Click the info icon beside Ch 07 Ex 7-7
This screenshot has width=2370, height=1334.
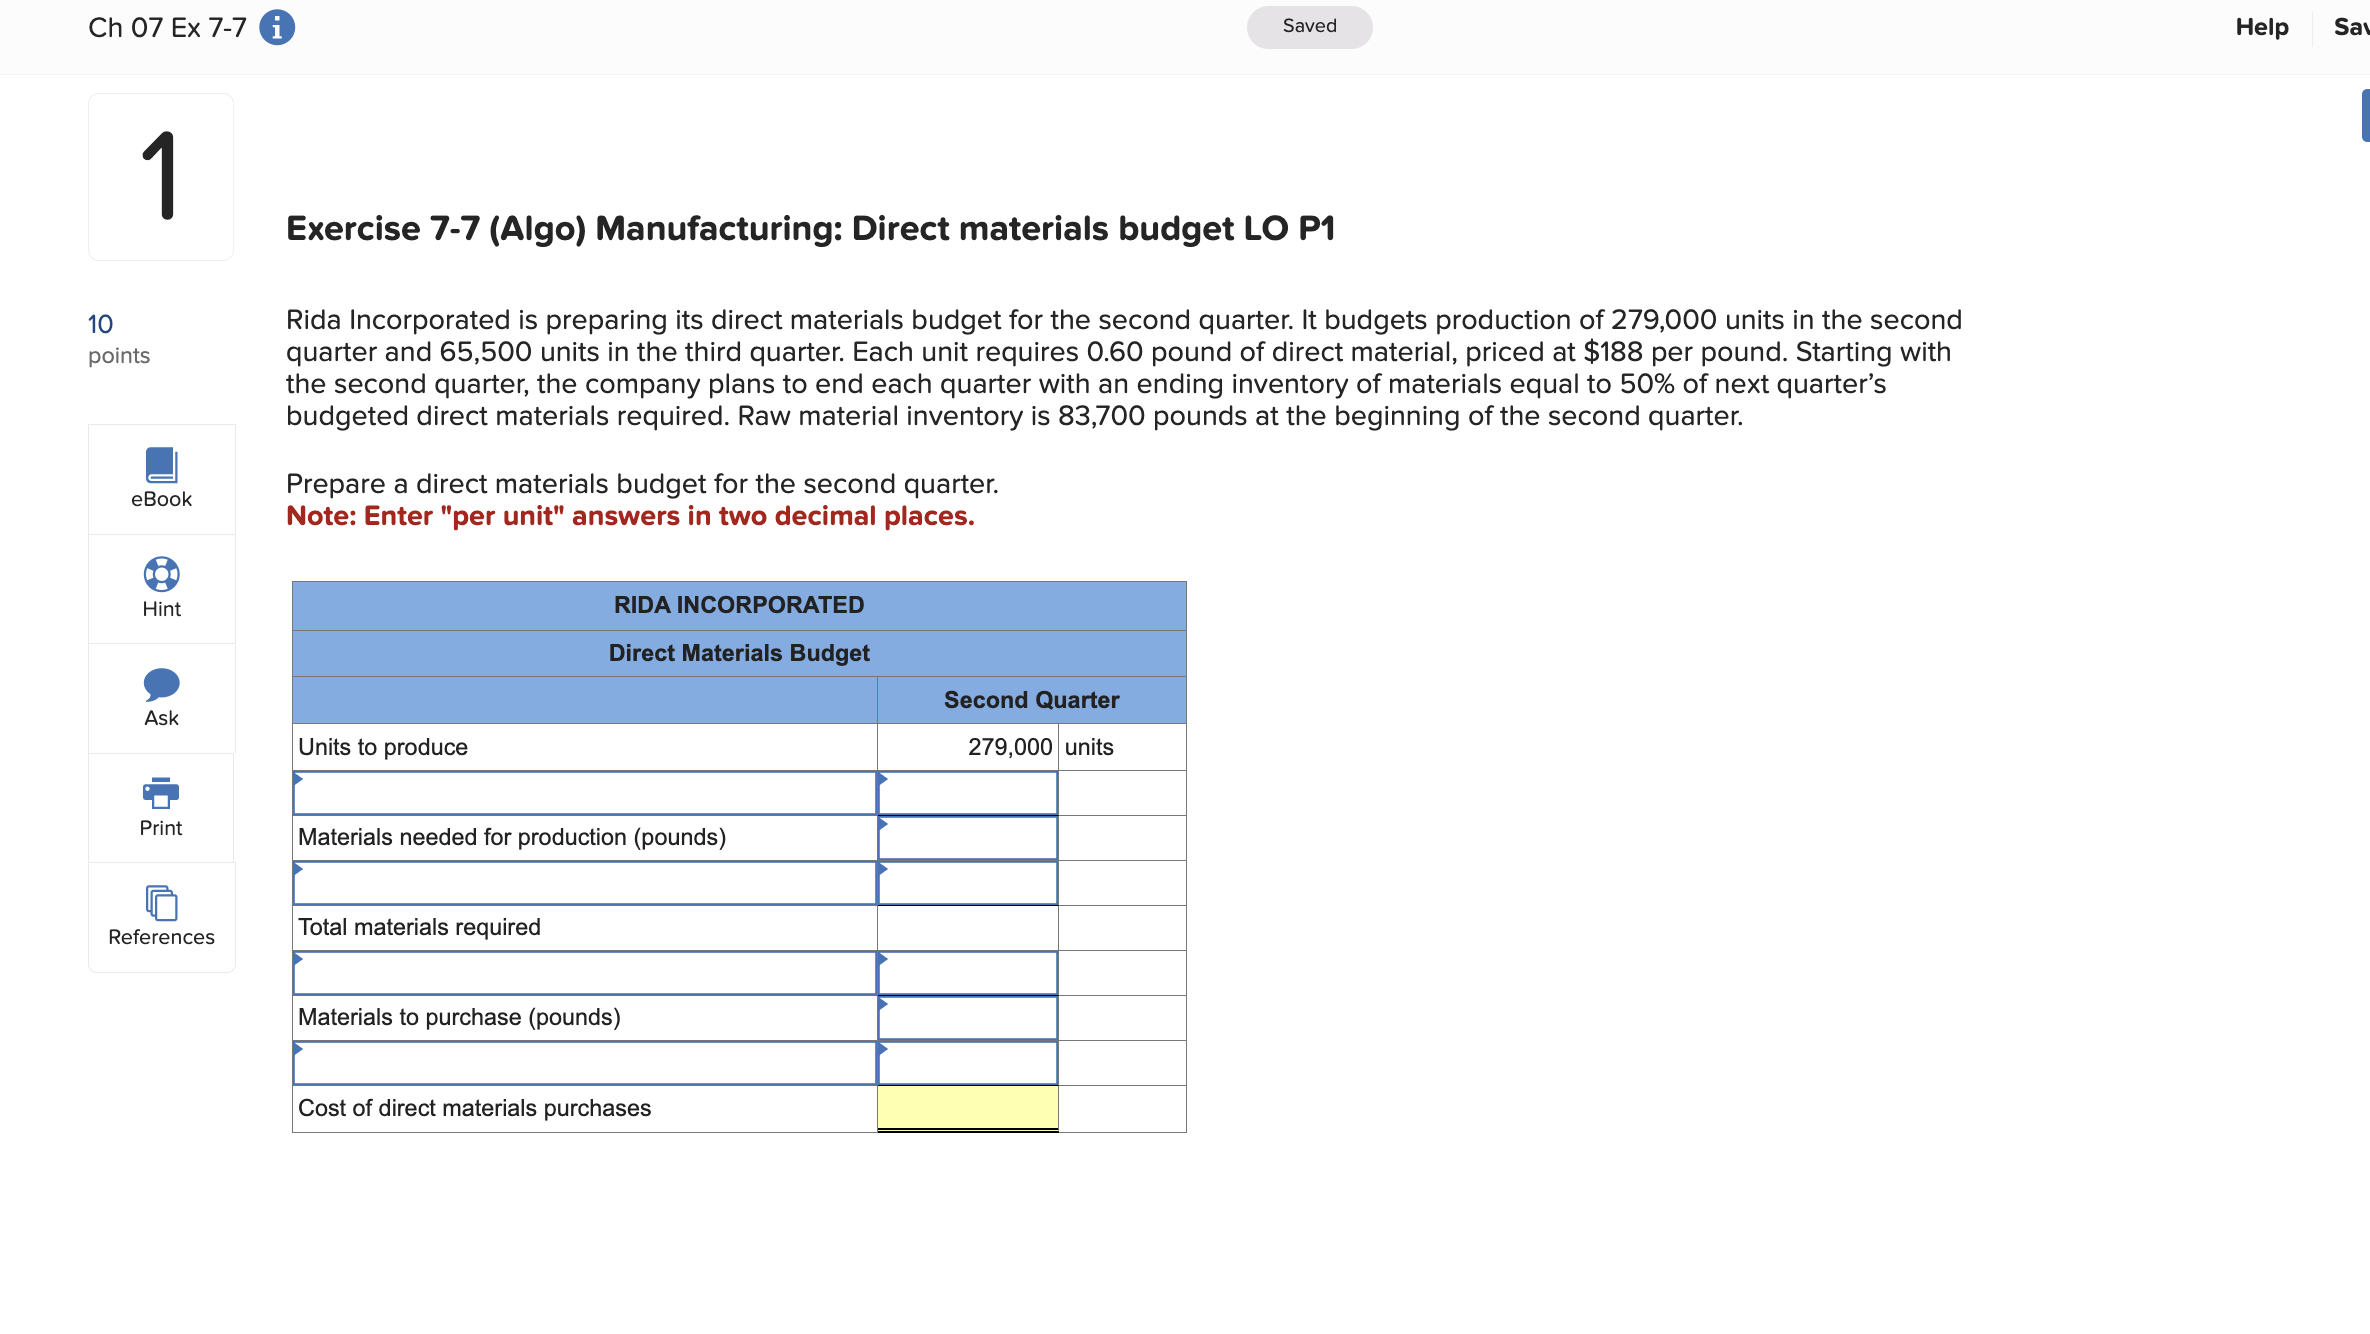click(277, 27)
